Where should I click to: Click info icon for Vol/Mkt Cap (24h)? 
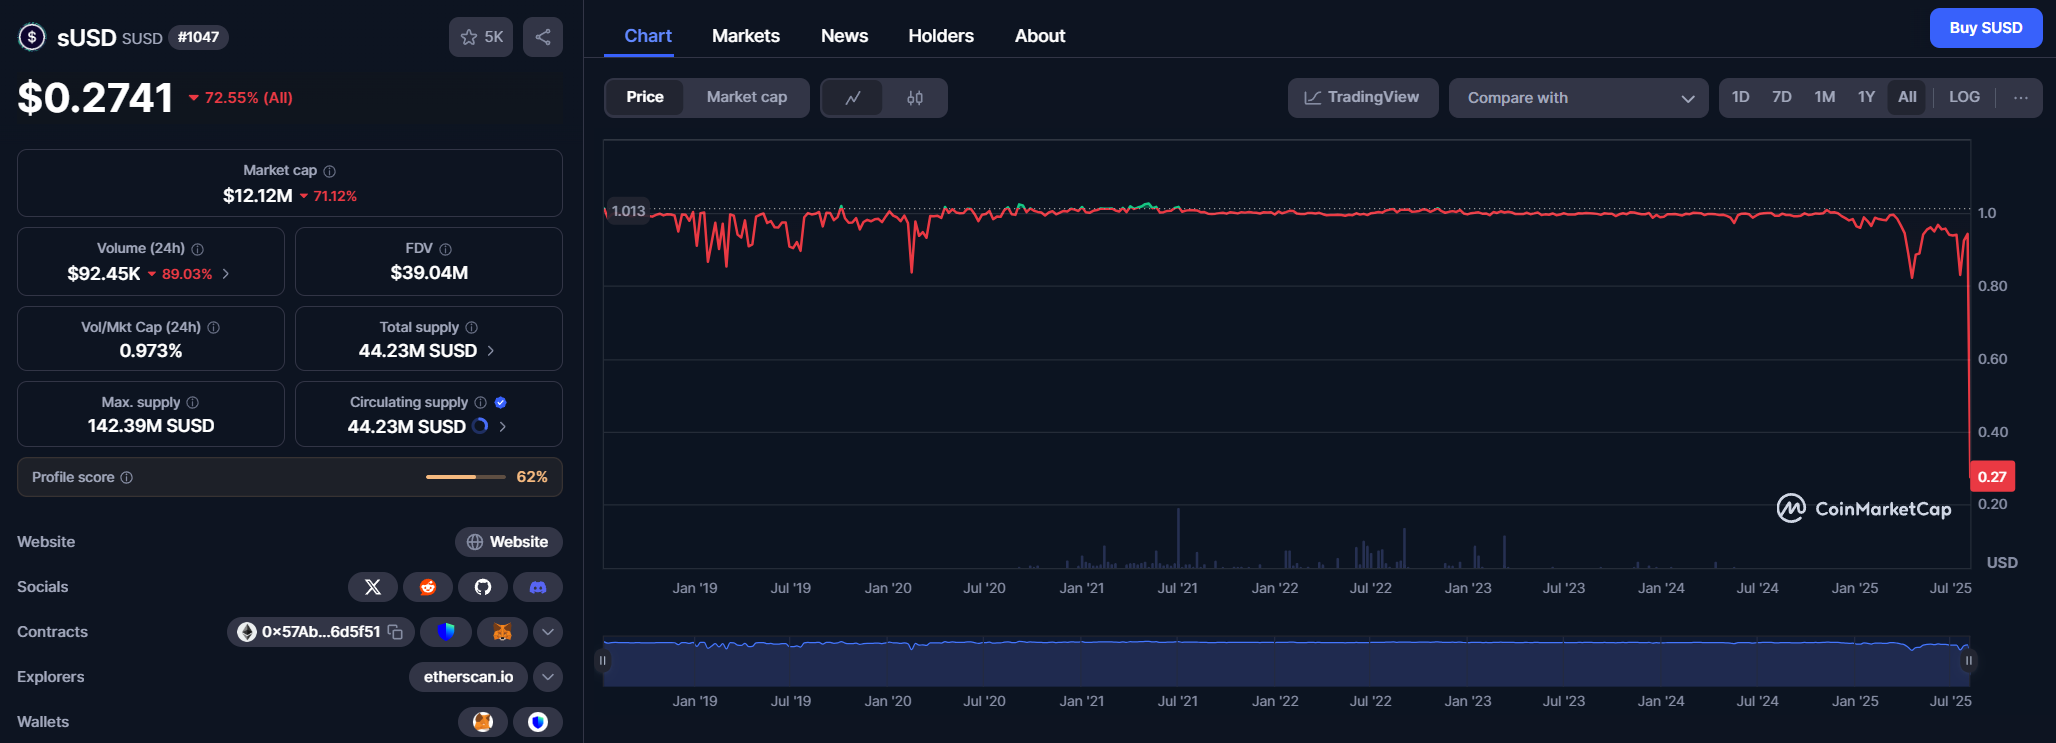[214, 328]
